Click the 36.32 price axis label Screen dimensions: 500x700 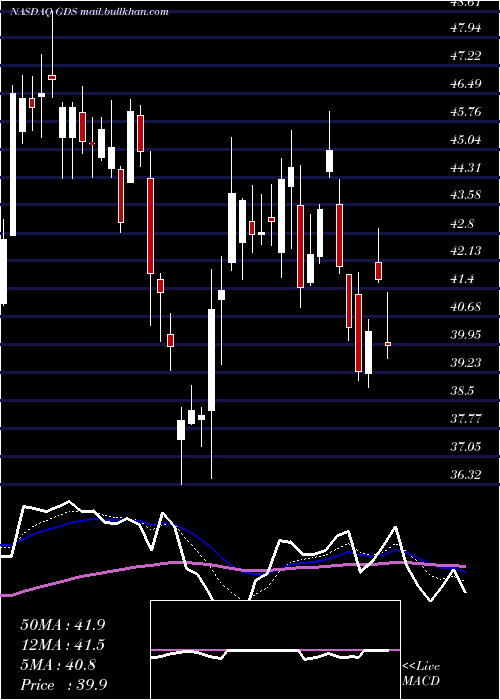pos(466,475)
